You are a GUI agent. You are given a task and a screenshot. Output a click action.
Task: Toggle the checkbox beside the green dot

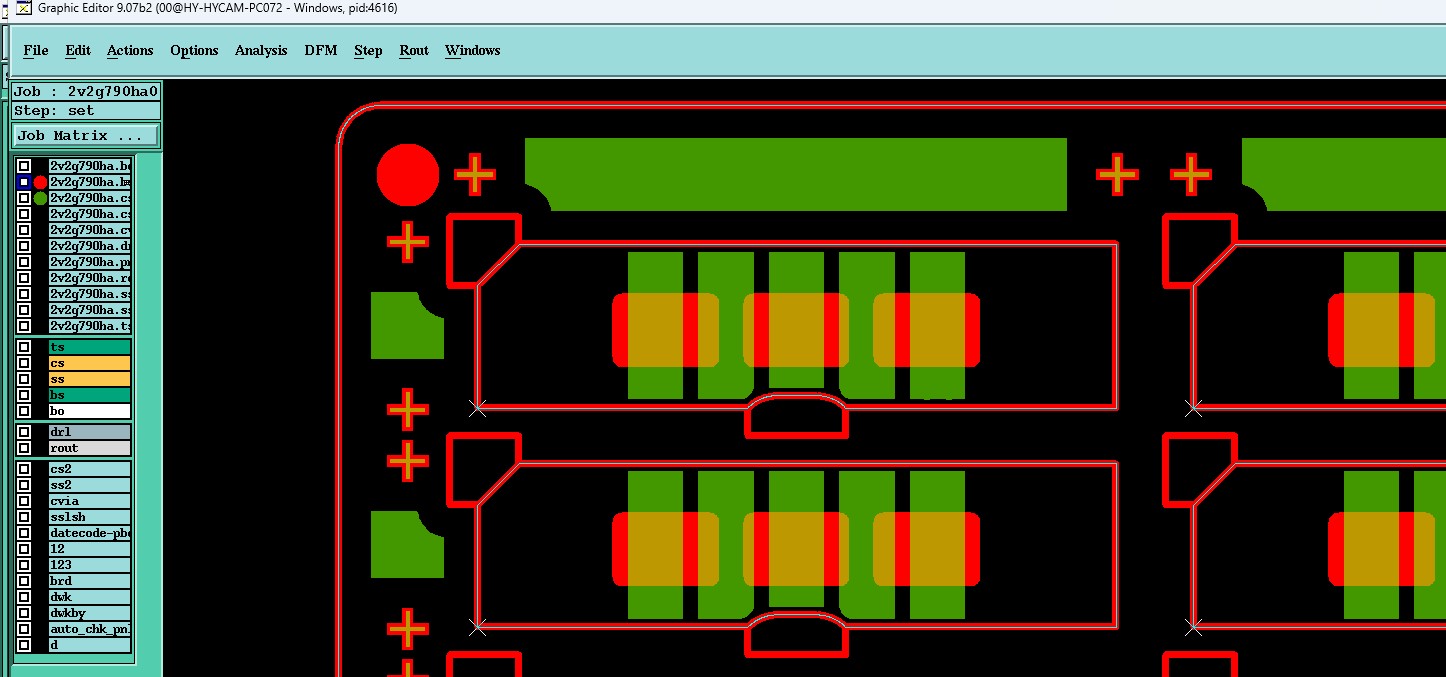[24, 198]
